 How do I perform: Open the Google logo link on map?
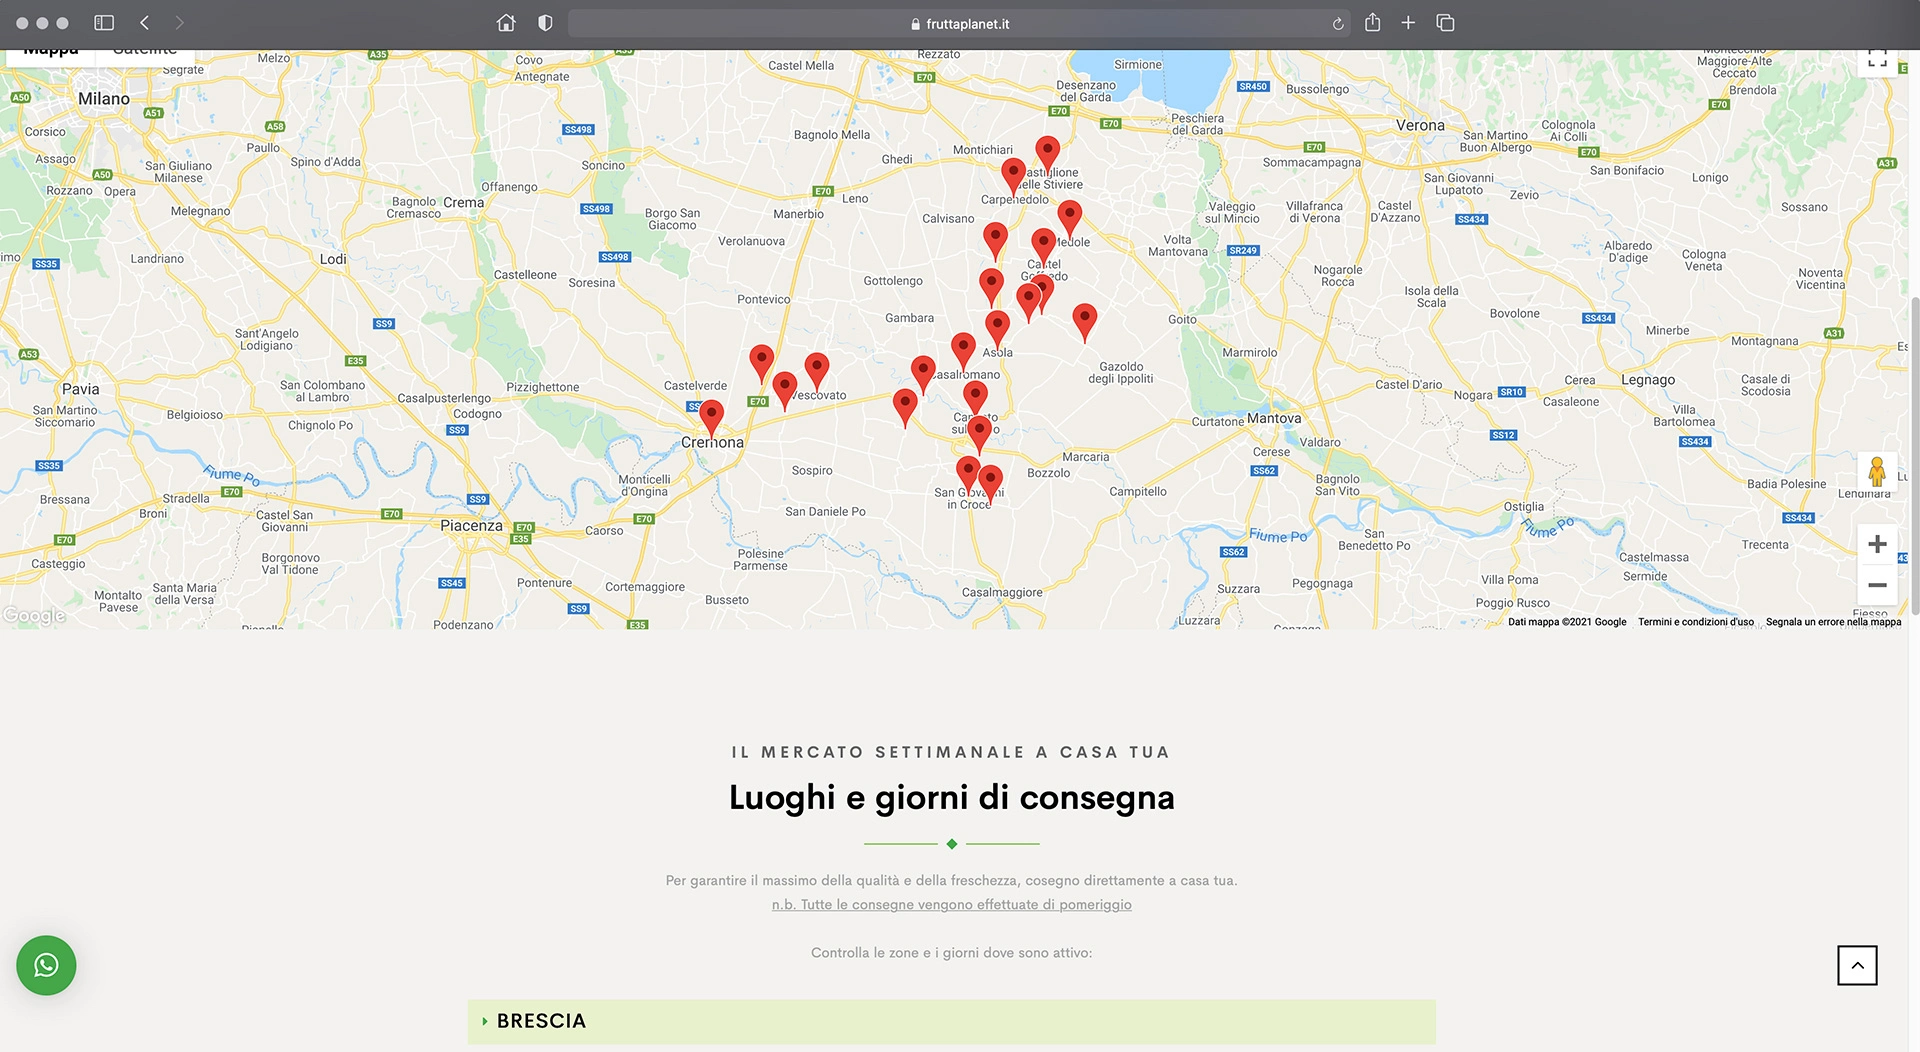[x=34, y=615]
